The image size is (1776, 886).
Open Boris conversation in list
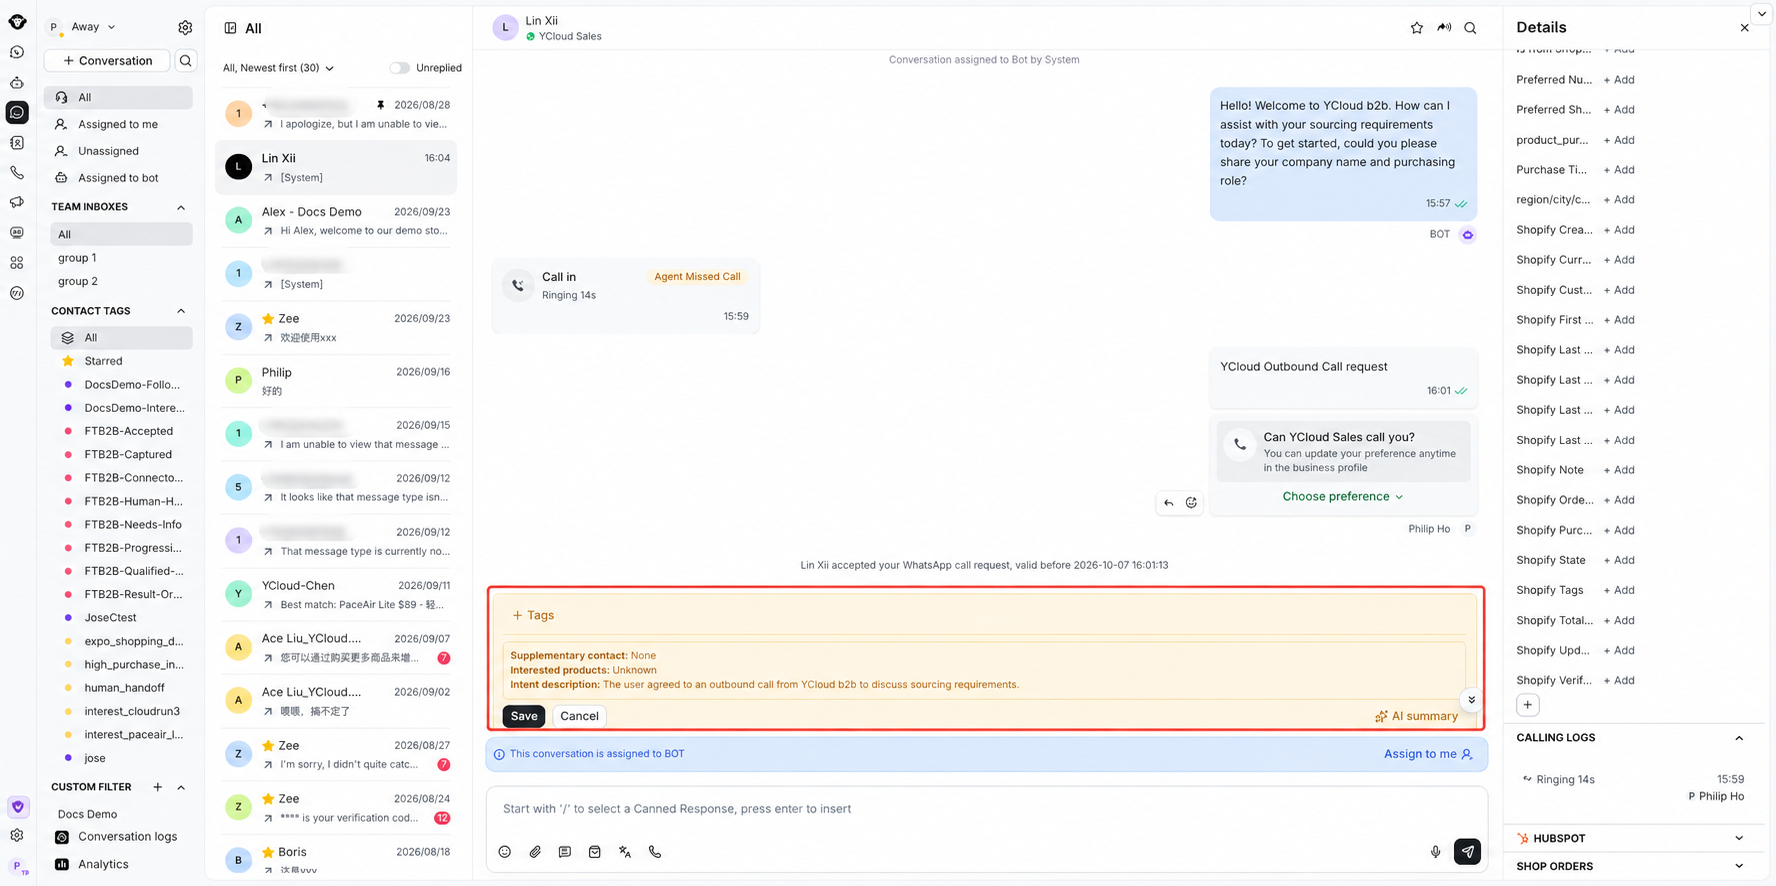point(336,860)
